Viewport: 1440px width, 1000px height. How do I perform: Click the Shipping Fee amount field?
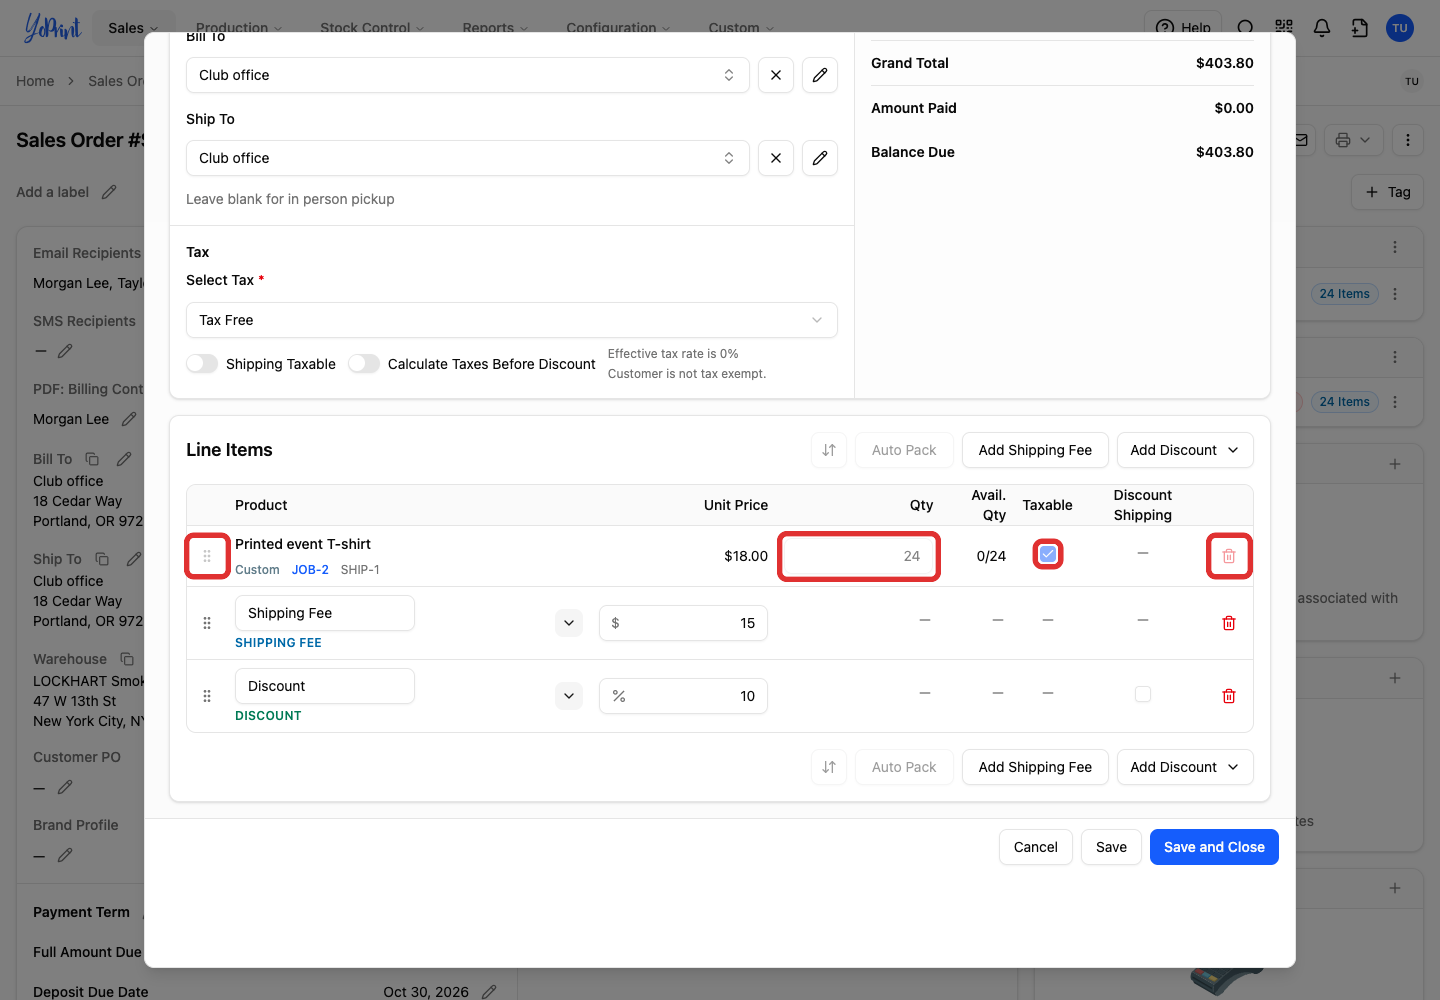tap(683, 623)
